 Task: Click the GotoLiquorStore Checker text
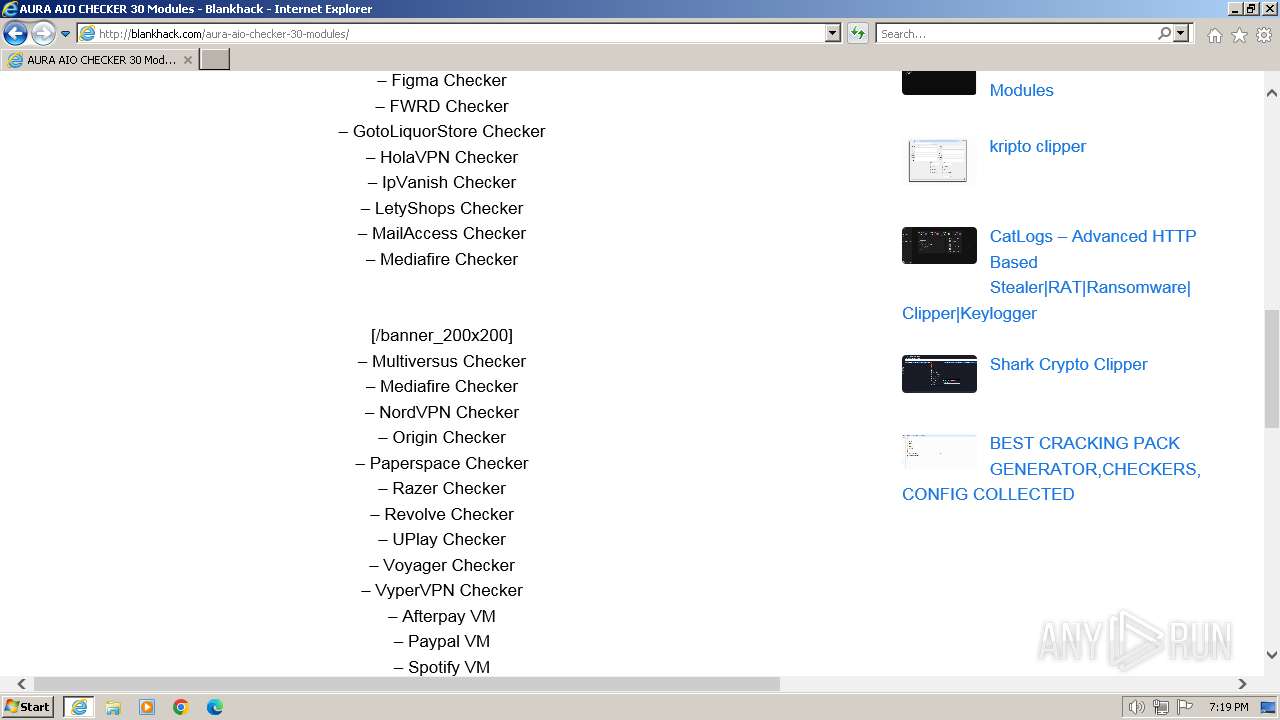[442, 131]
